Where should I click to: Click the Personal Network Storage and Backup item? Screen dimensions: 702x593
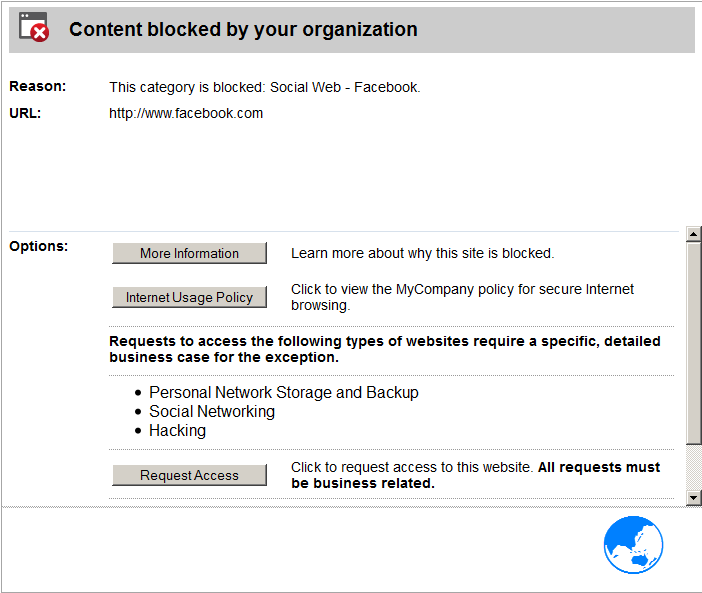(x=283, y=392)
